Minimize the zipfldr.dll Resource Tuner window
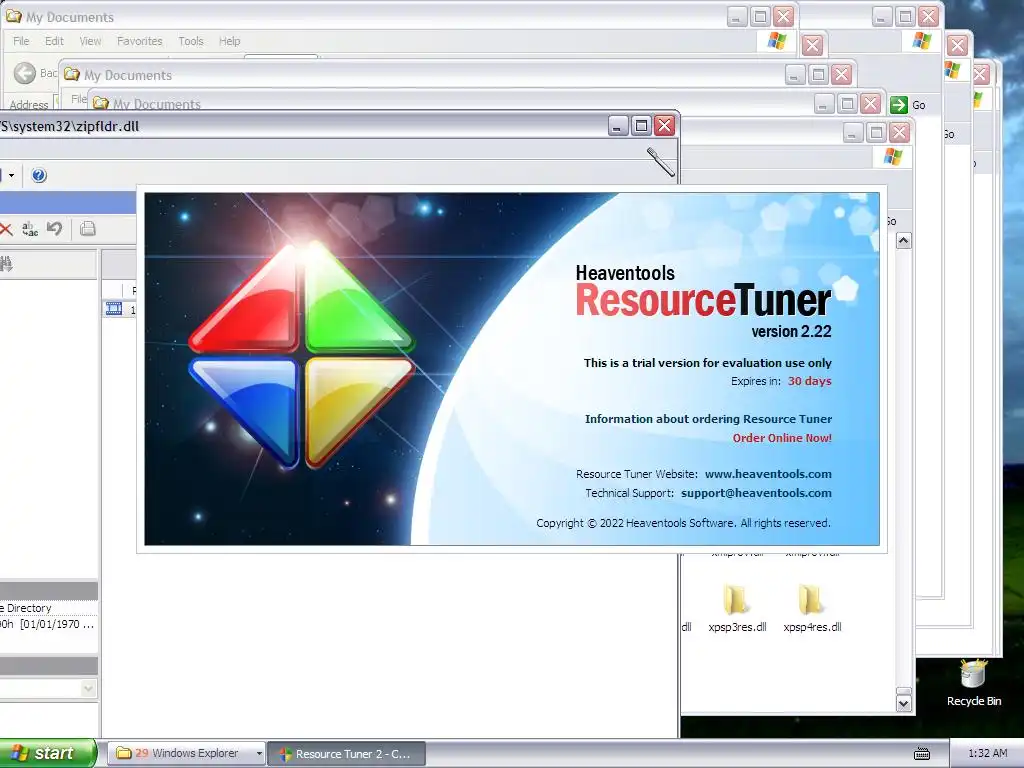Viewport: 1024px width, 768px height. 618,125
